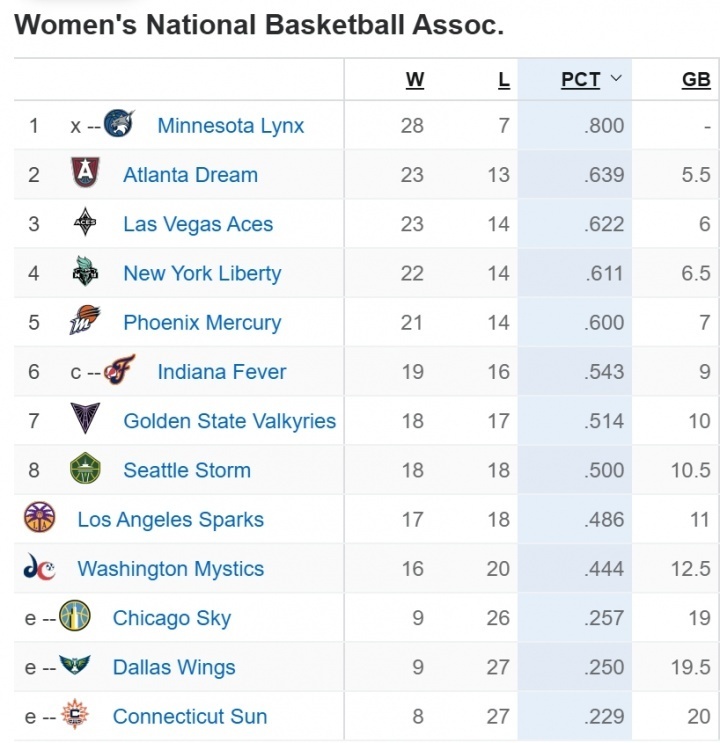Image resolution: width=720 pixels, height=743 pixels.
Task: Click the Atlanta Dream team logo
Action: click(x=86, y=174)
